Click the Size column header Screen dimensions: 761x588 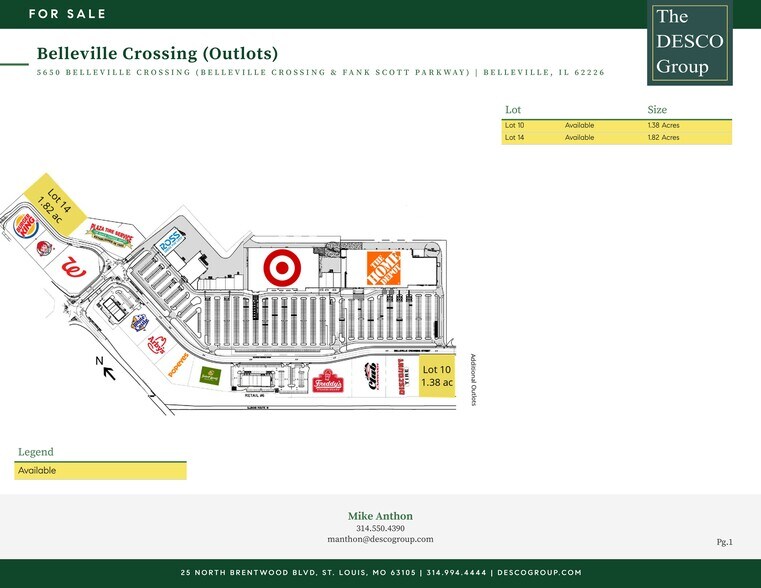[657, 110]
